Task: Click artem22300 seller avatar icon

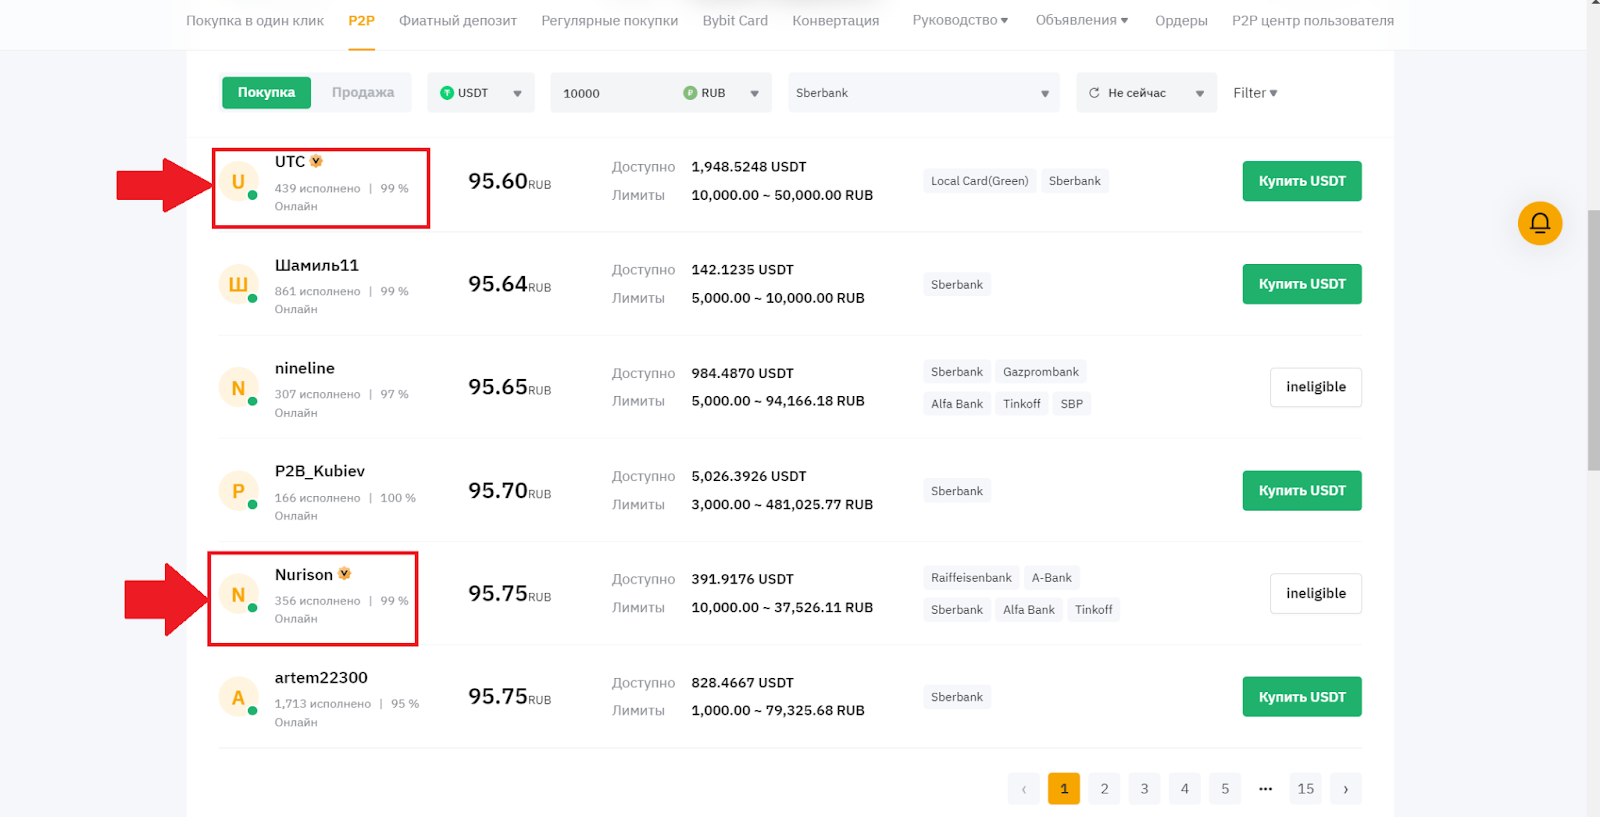Action: click(x=238, y=697)
